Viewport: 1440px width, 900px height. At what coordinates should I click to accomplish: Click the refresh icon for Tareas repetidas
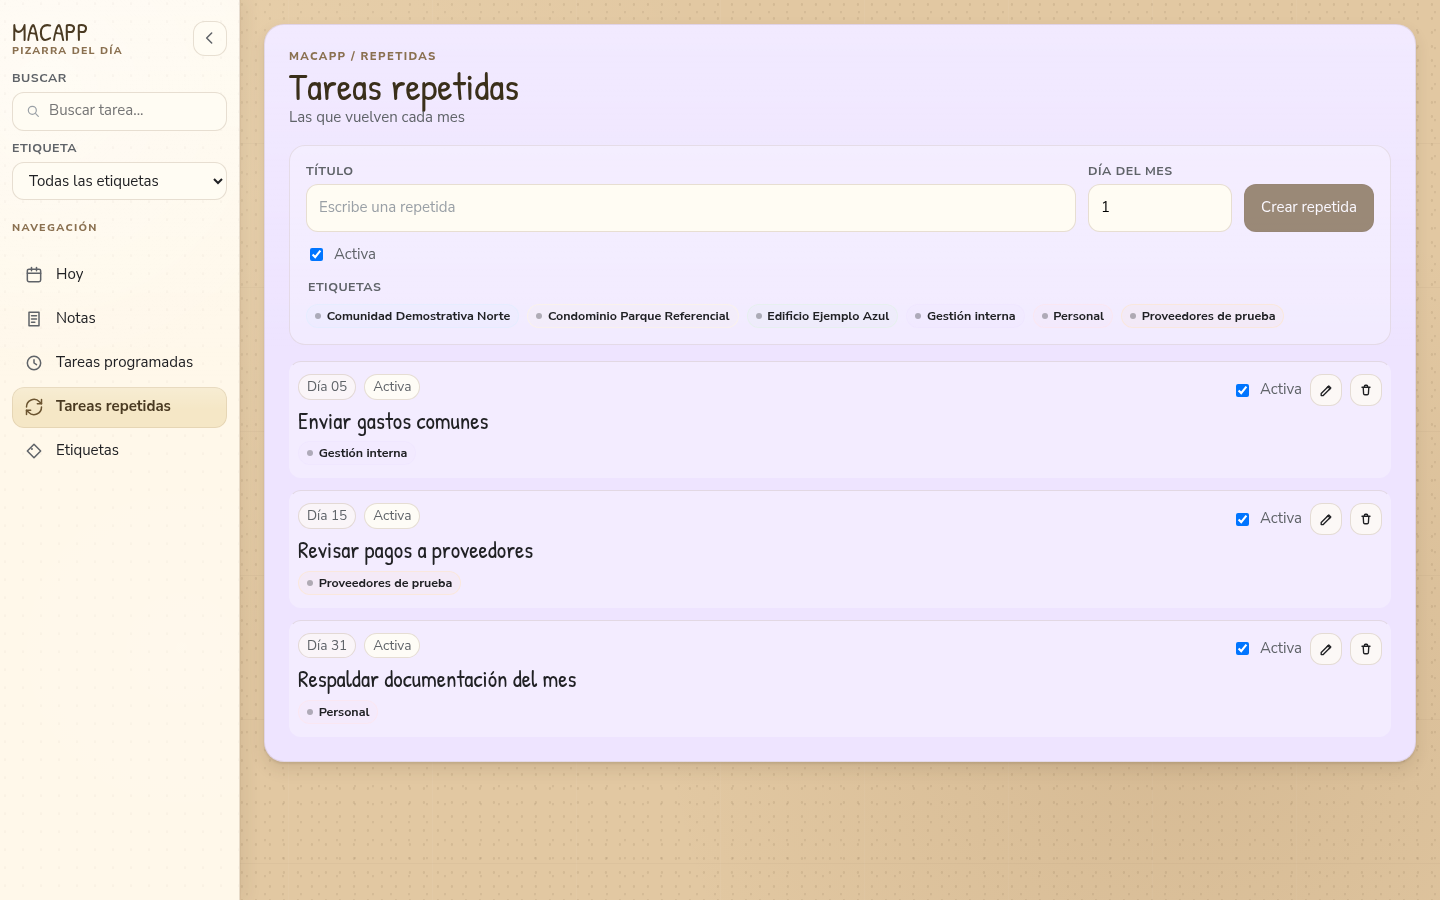34,407
